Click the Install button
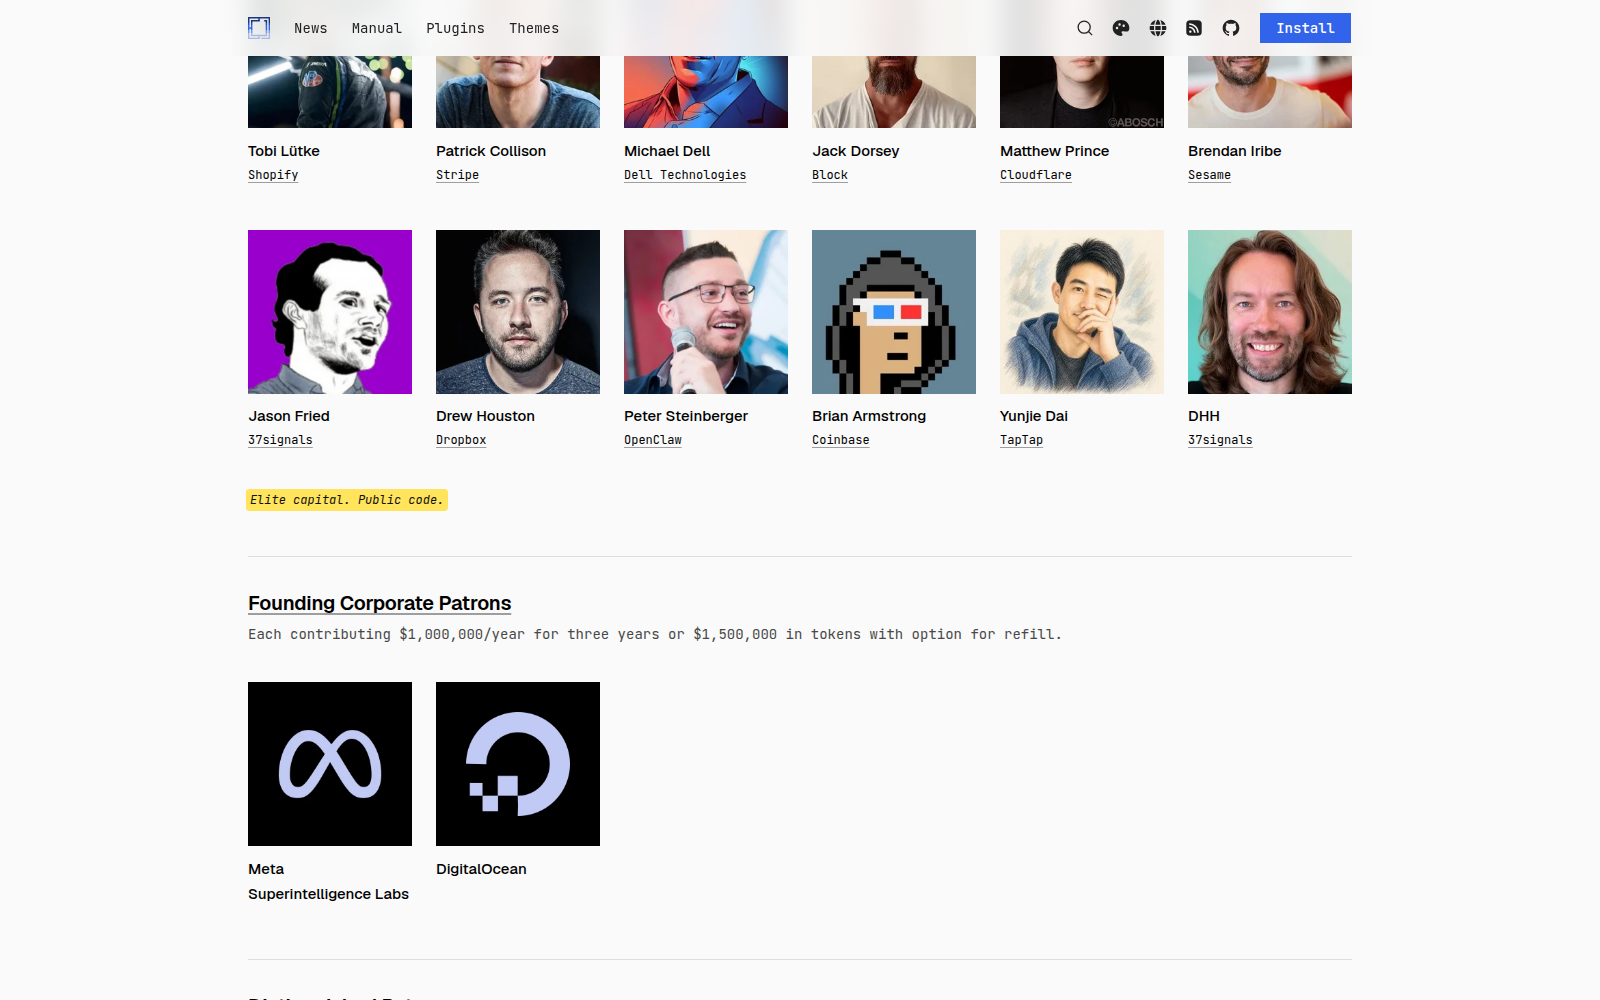 pyautogui.click(x=1305, y=28)
